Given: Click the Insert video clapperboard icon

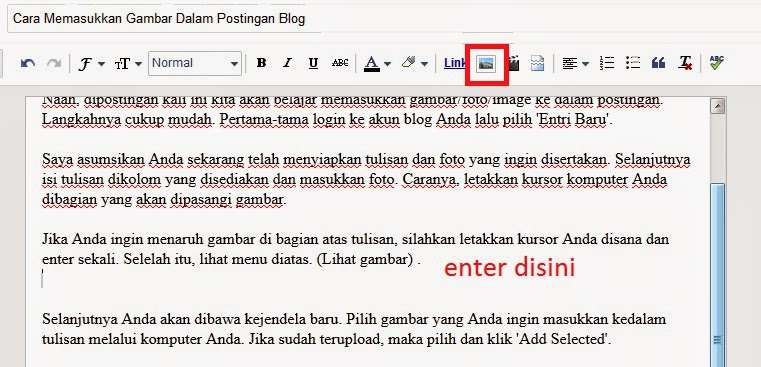Looking at the screenshot, I should (x=513, y=63).
